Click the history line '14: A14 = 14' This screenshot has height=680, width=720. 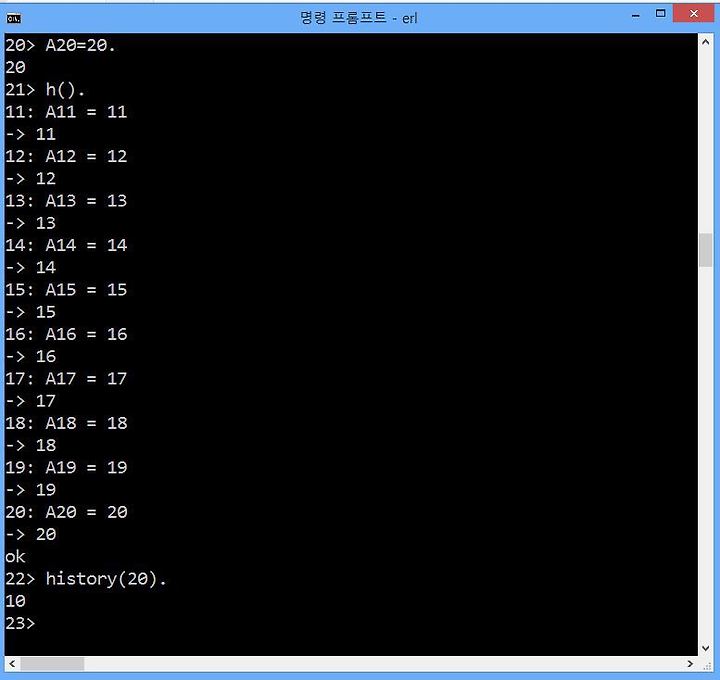click(66, 245)
